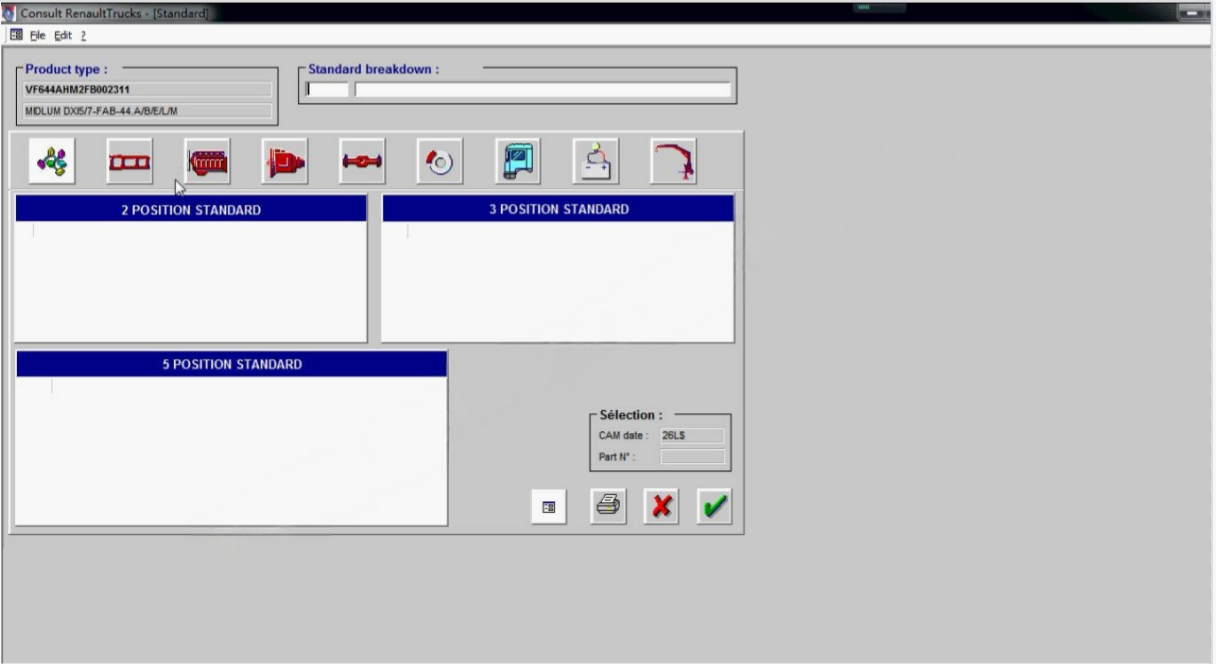Click inside the 3 POSITION STANDARD list area
Viewport: 1216px width, 664px height.
tap(559, 281)
